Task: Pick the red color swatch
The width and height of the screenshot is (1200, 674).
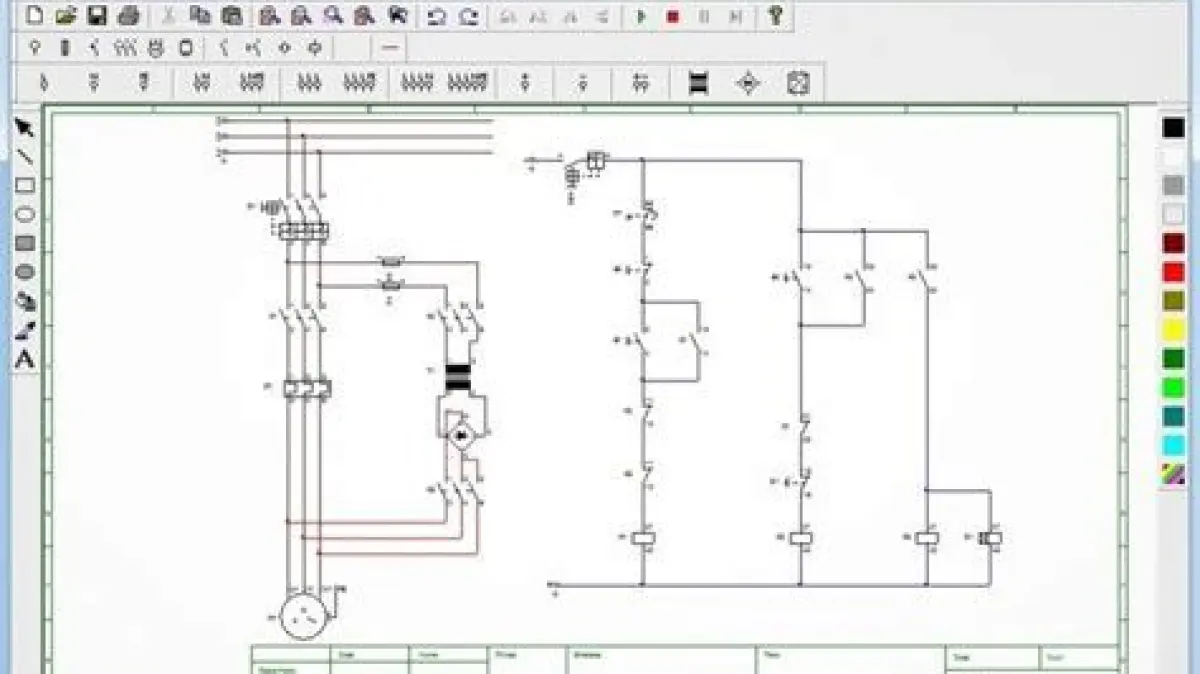Action: tap(1174, 272)
